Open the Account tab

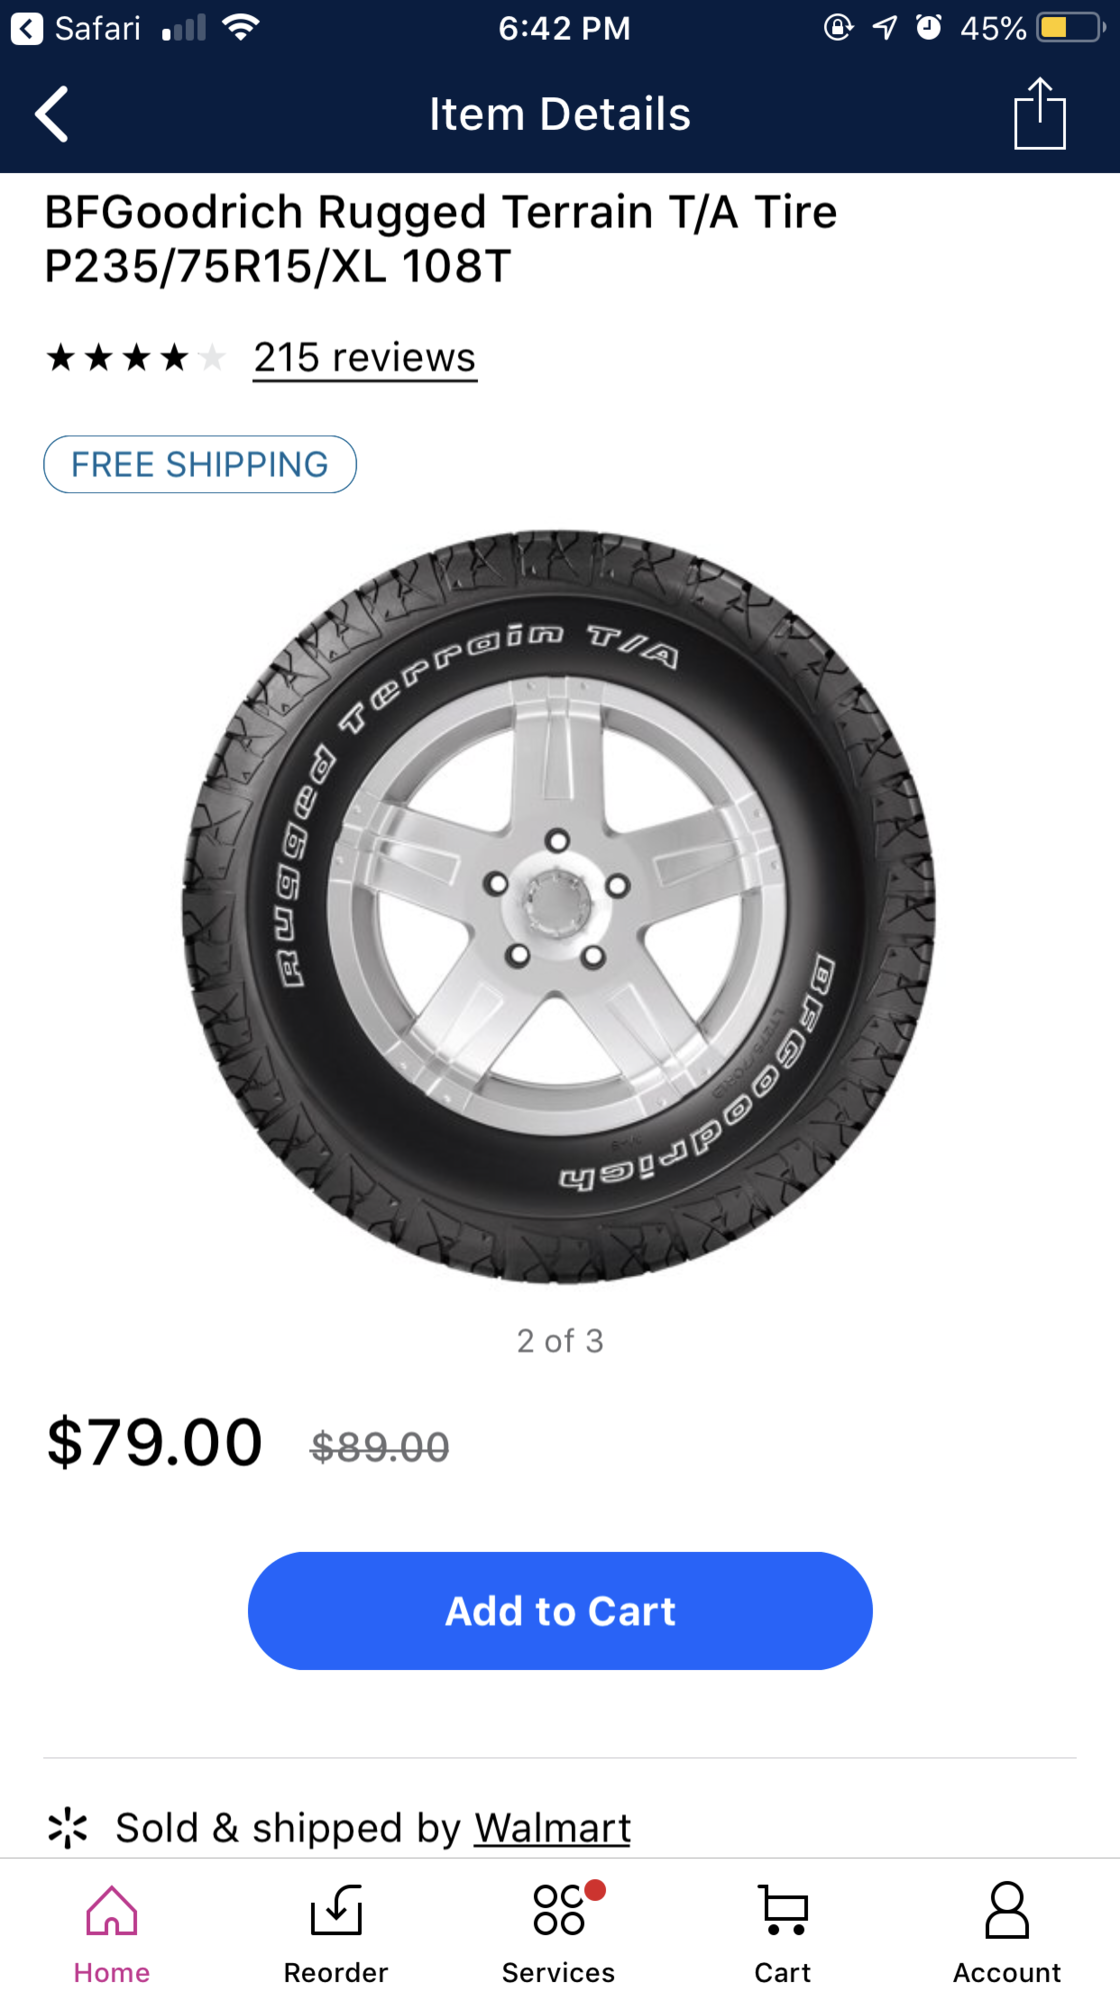(1006, 1932)
